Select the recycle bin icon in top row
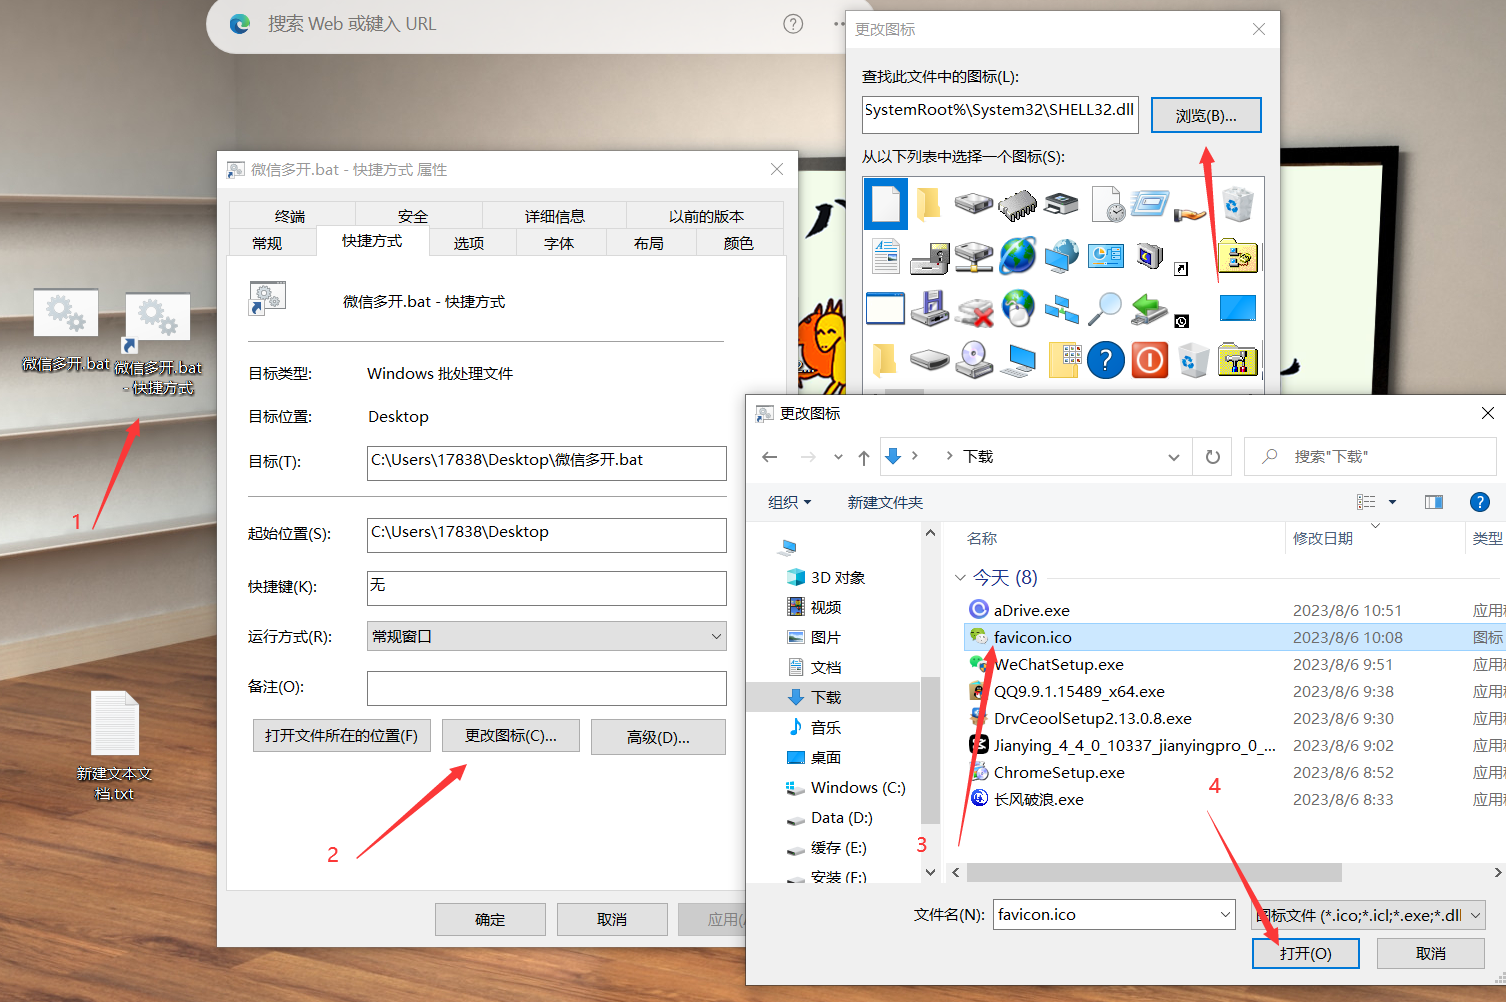The image size is (1506, 1002). click(1237, 204)
